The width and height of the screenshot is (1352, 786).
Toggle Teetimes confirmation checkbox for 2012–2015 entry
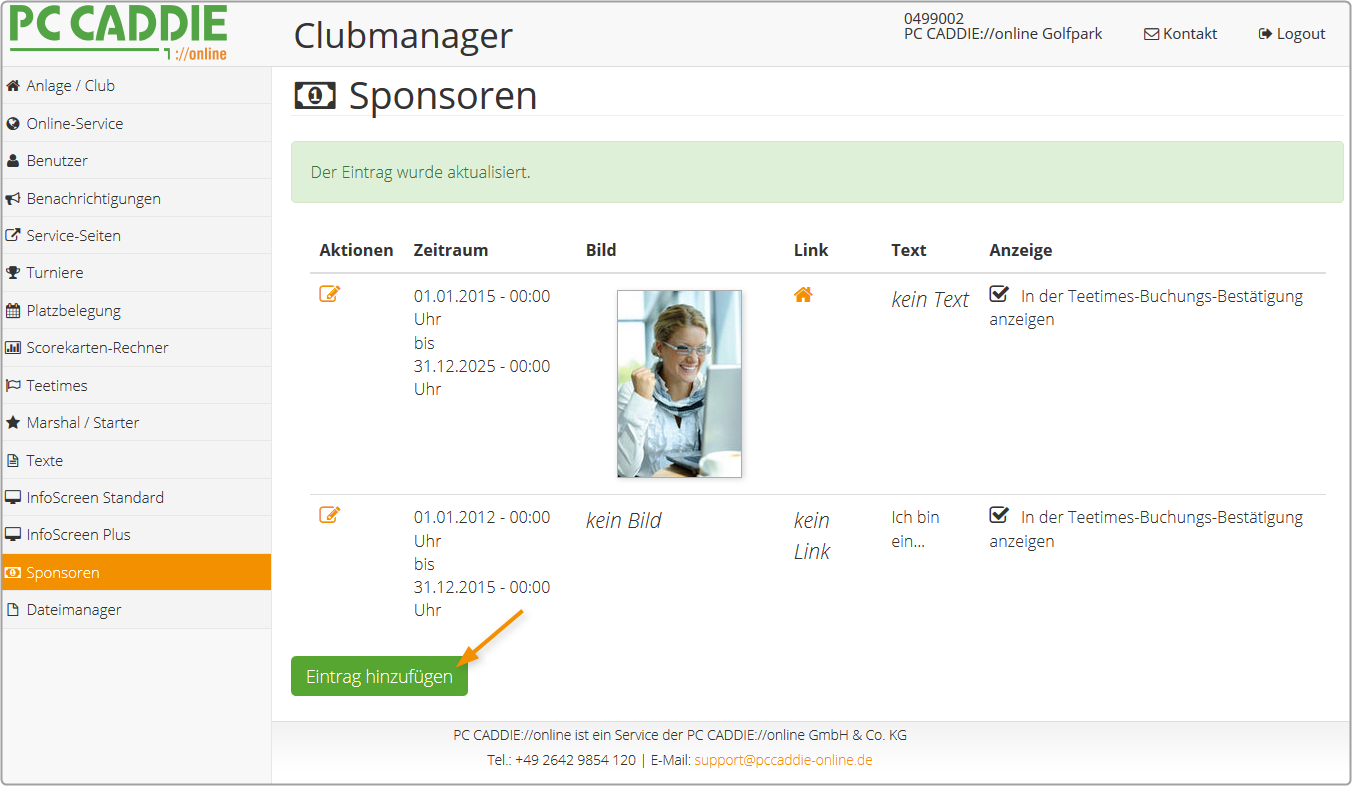(x=999, y=516)
